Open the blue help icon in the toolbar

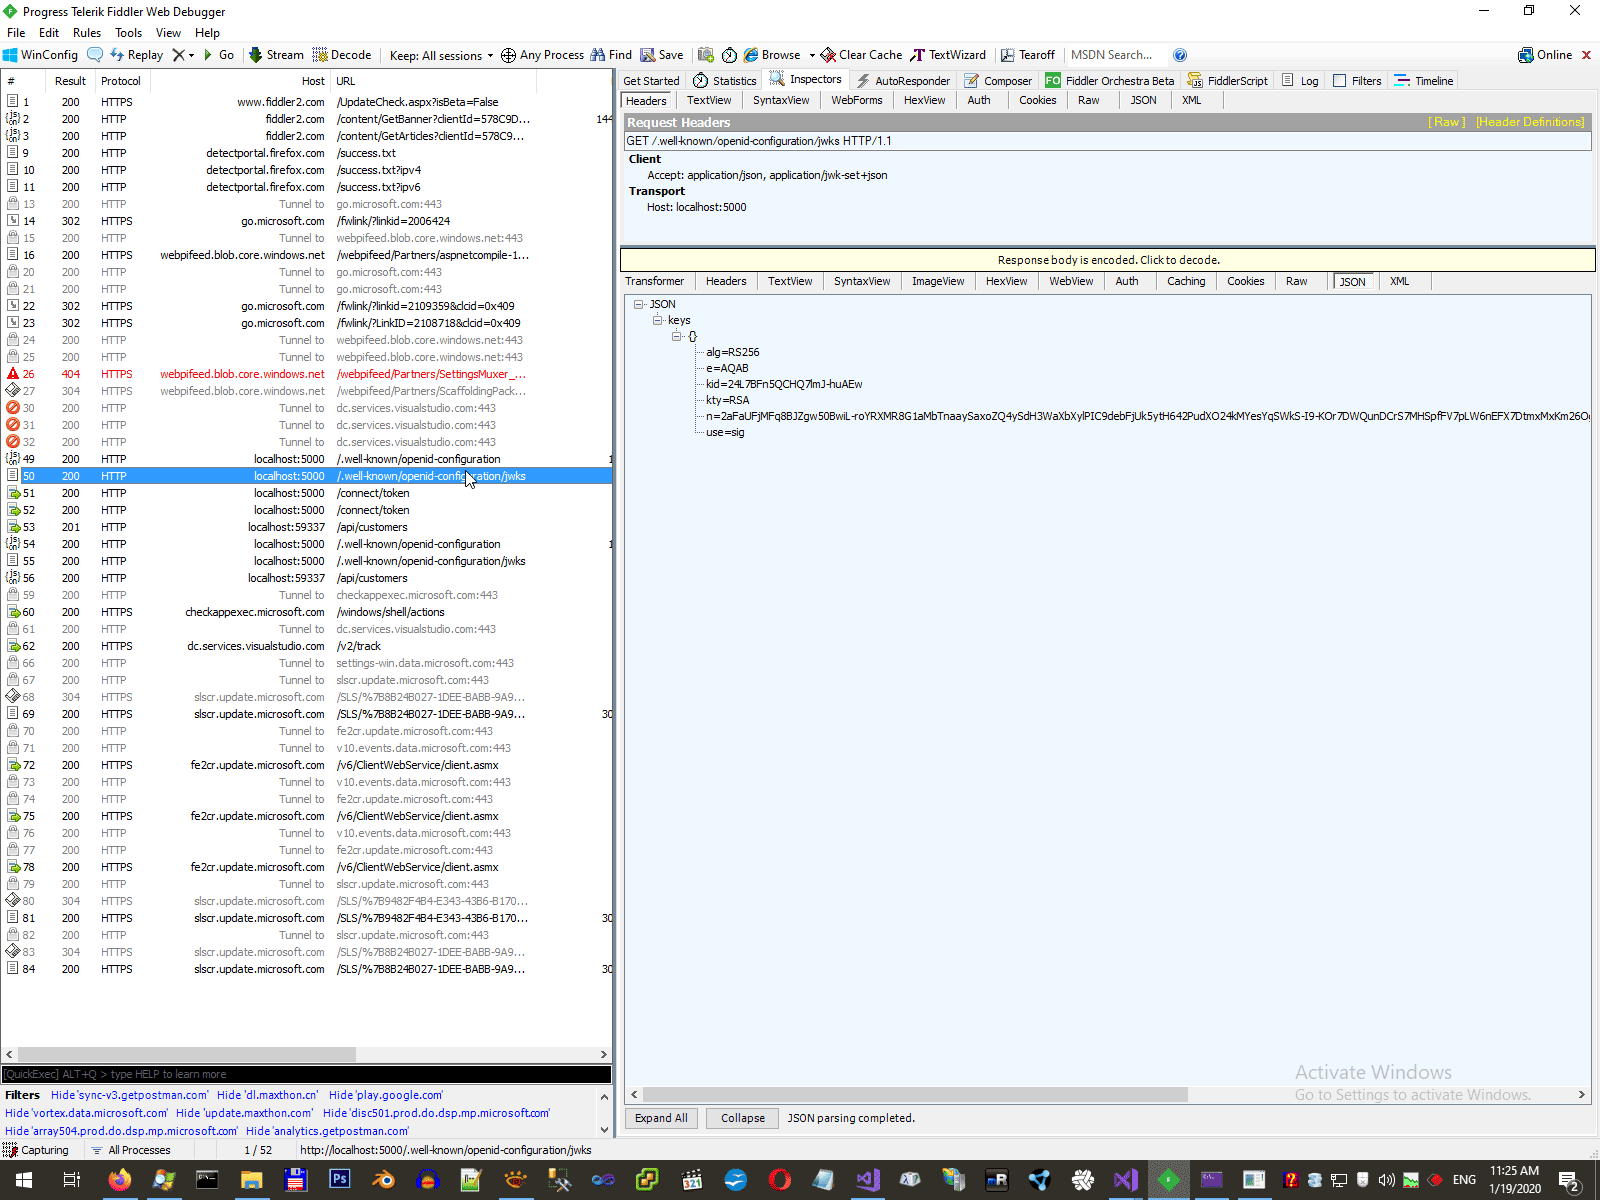pyautogui.click(x=1180, y=55)
